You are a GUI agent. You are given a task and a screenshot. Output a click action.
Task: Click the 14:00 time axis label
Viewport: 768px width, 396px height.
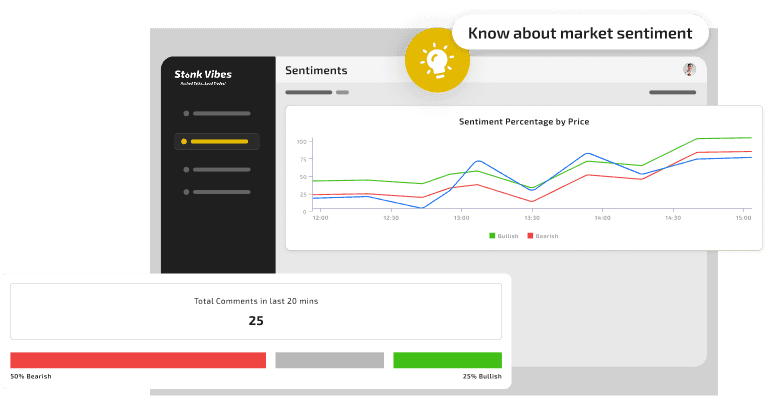602,218
